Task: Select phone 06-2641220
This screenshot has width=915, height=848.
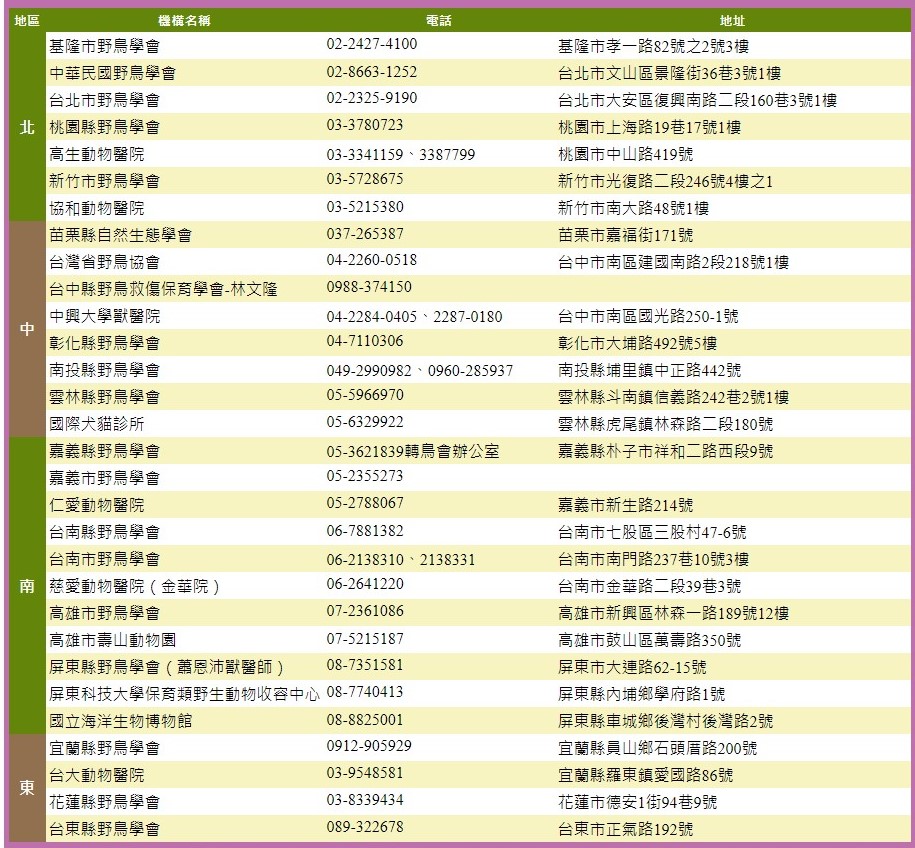Action: 365,584
